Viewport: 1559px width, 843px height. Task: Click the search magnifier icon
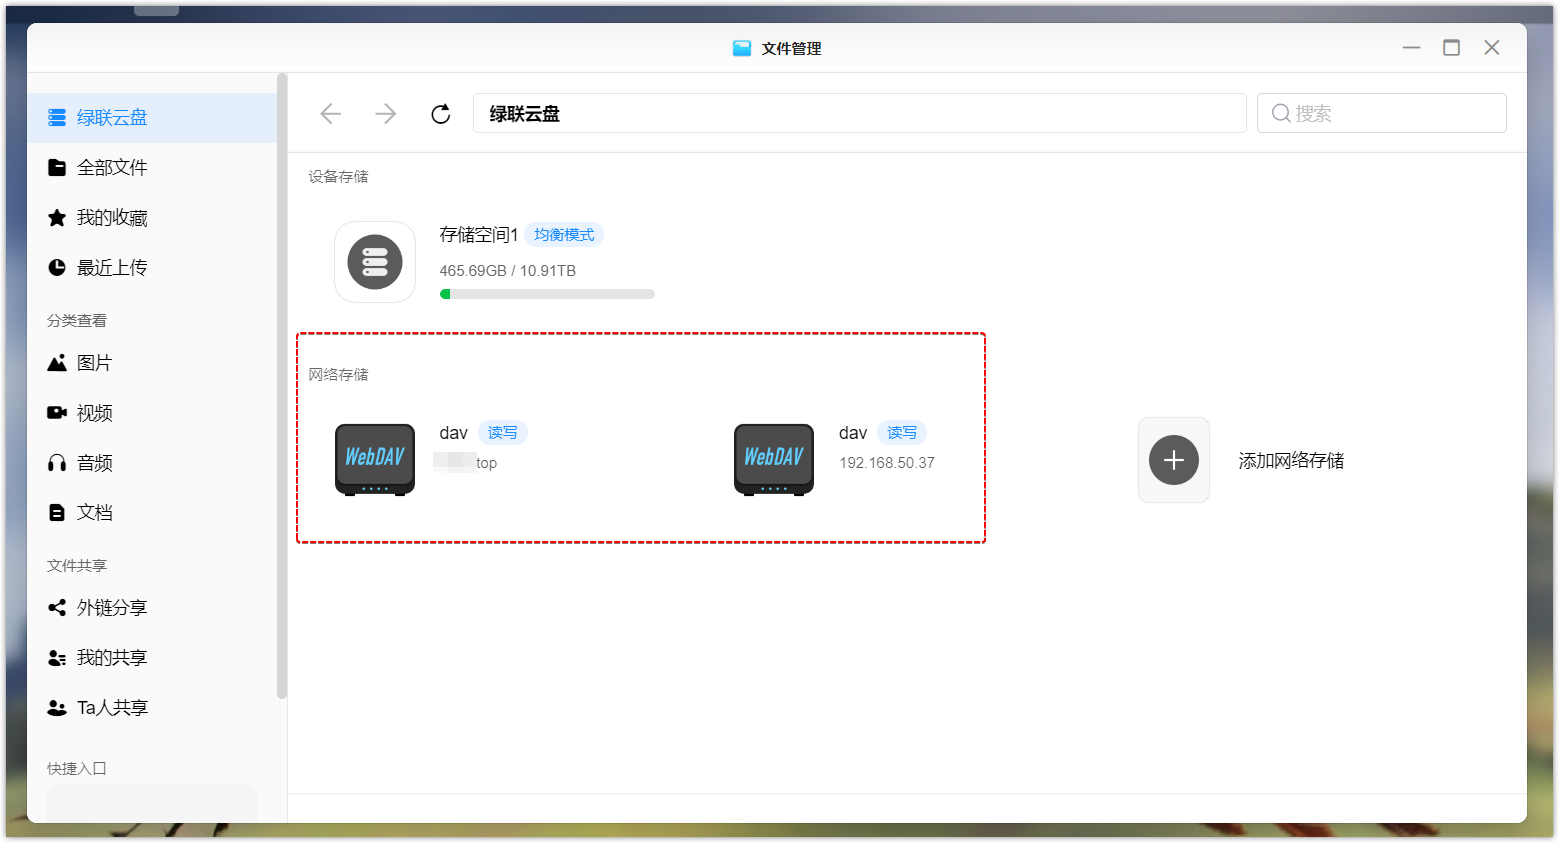coord(1280,113)
